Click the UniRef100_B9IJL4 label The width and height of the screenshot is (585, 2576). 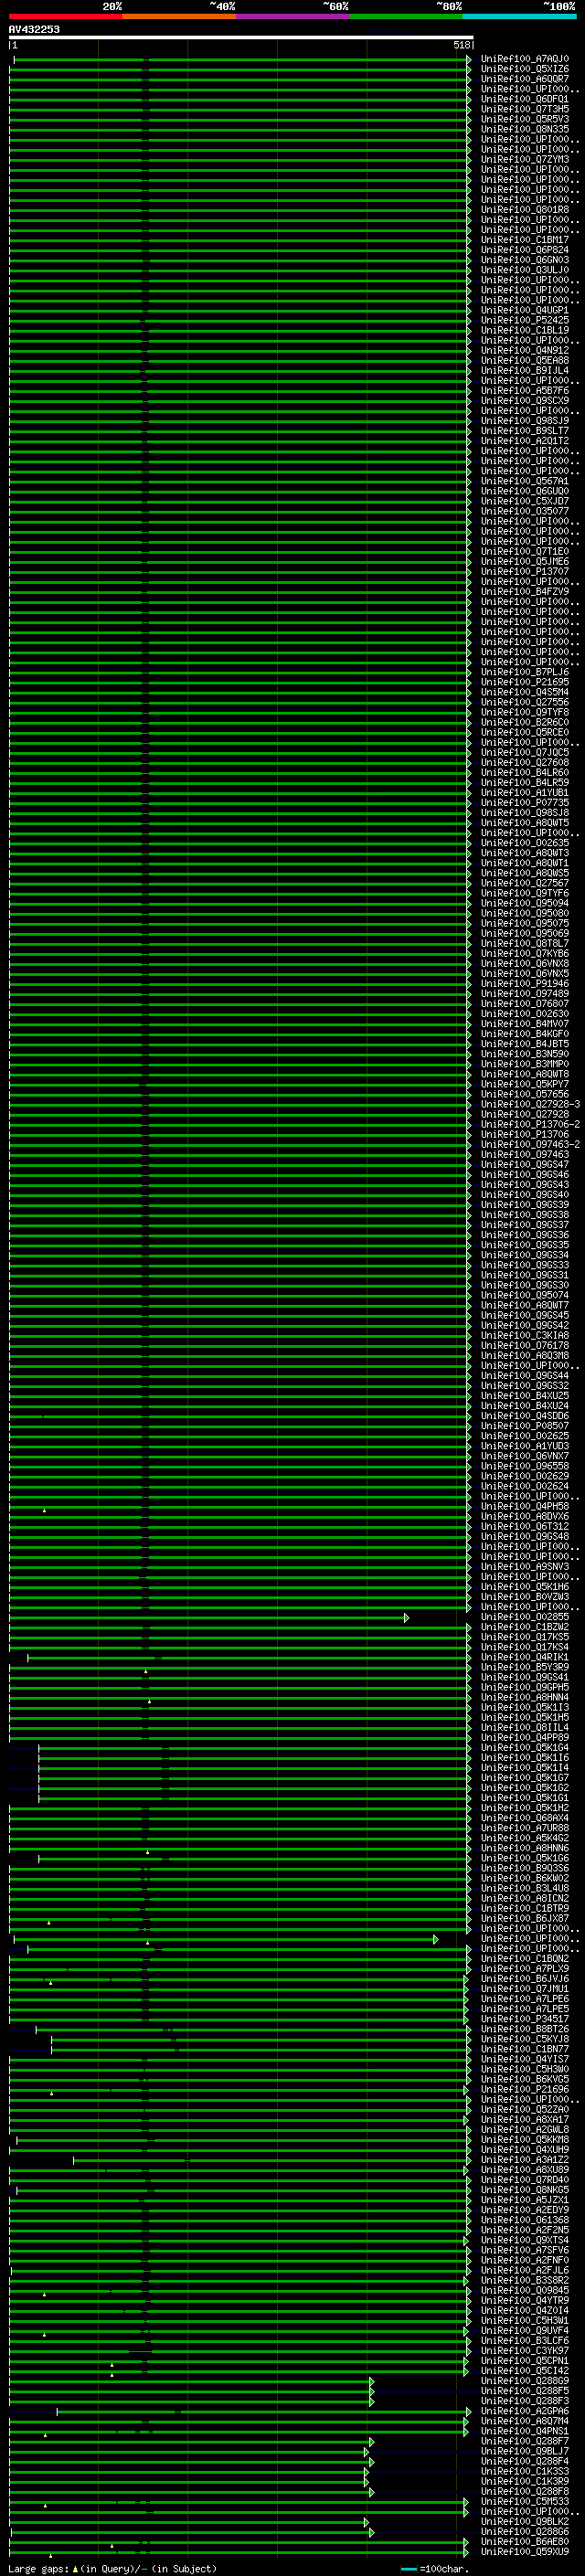coord(525,371)
